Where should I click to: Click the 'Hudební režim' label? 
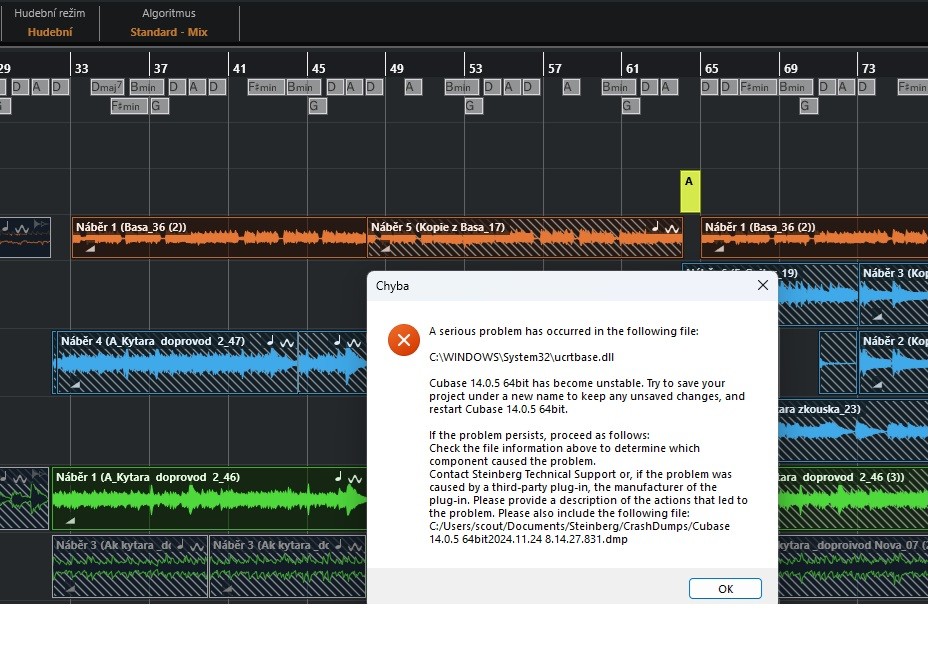point(50,13)
